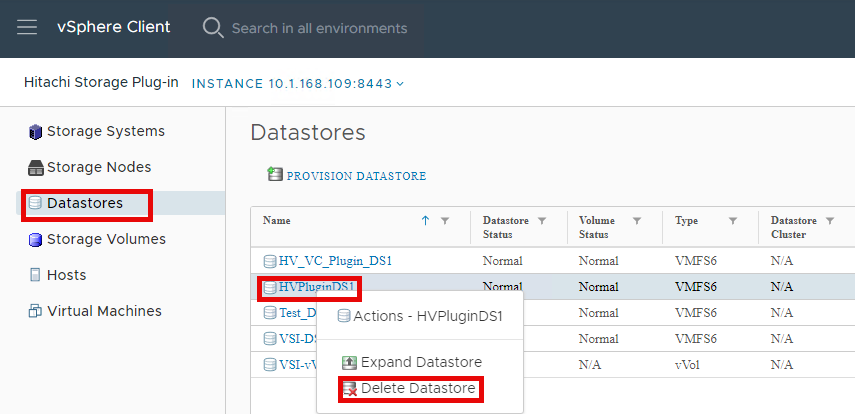Select Expand Datastore from context menu
The width and height of the screenshot is (855, 414).
421,362
